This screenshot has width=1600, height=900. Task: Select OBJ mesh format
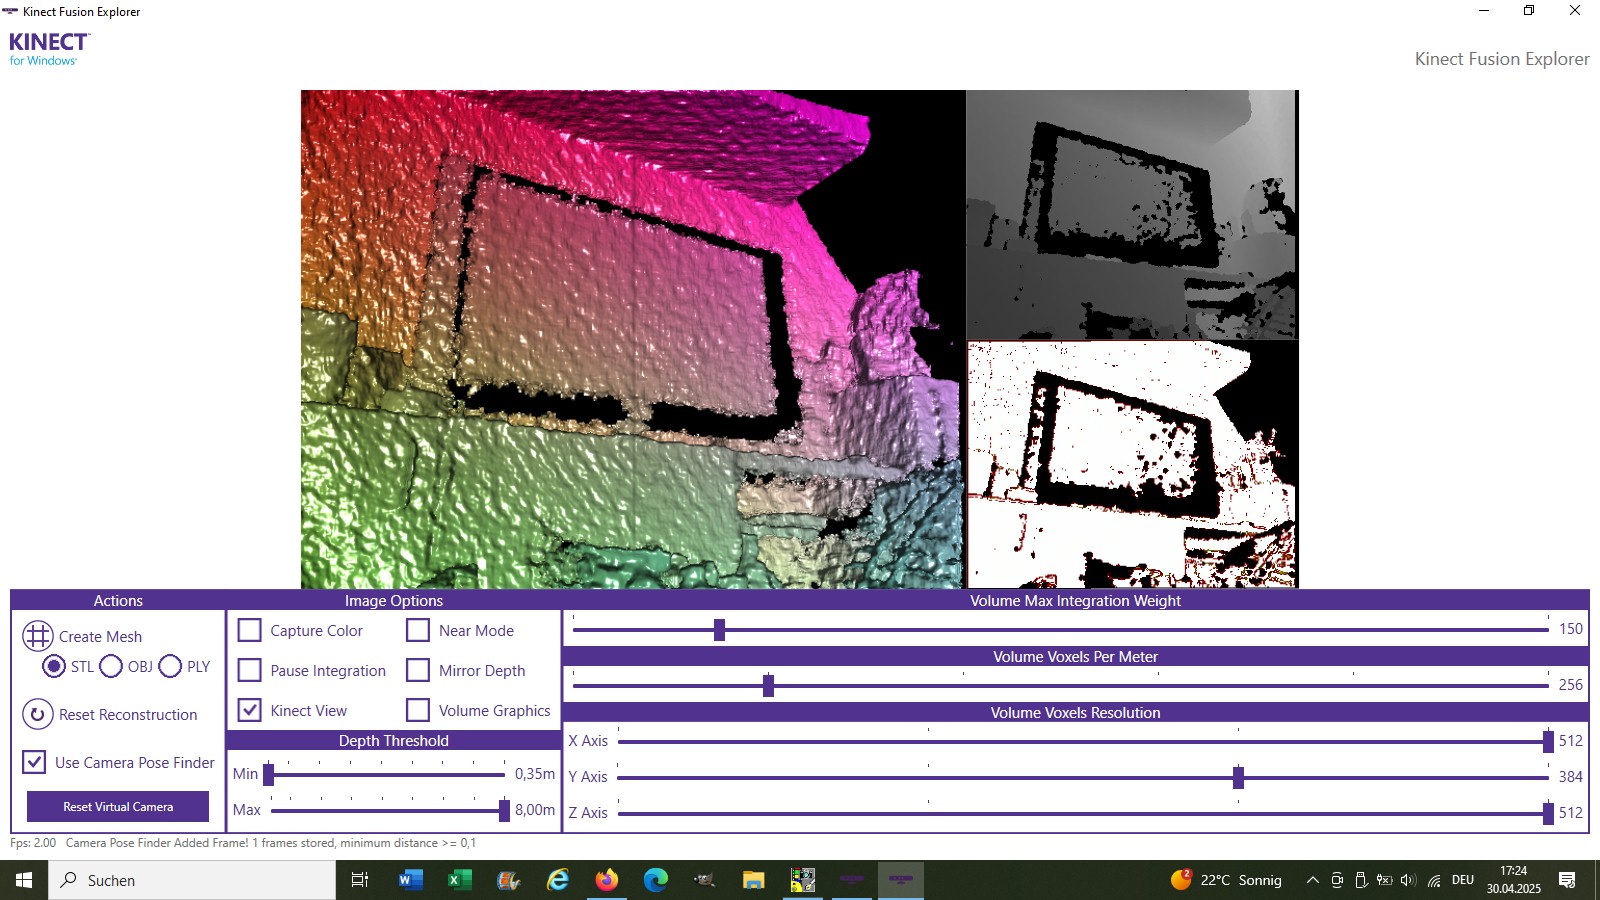click(111, 666)
